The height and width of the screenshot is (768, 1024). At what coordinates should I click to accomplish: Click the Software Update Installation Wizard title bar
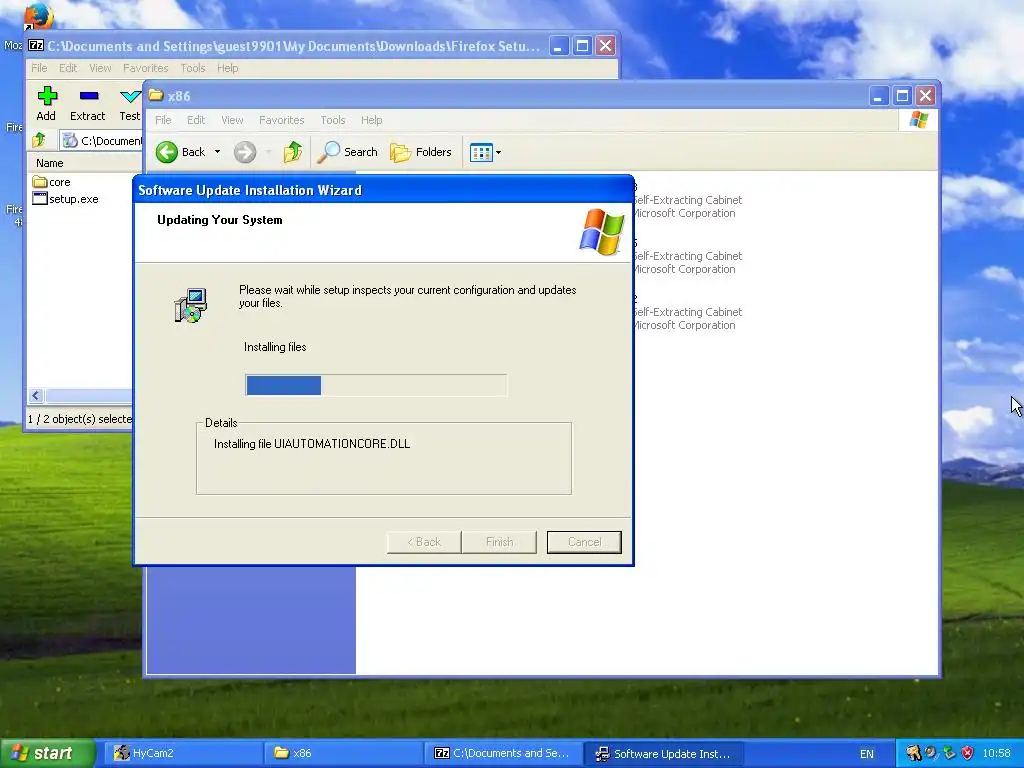coord(383,190)
